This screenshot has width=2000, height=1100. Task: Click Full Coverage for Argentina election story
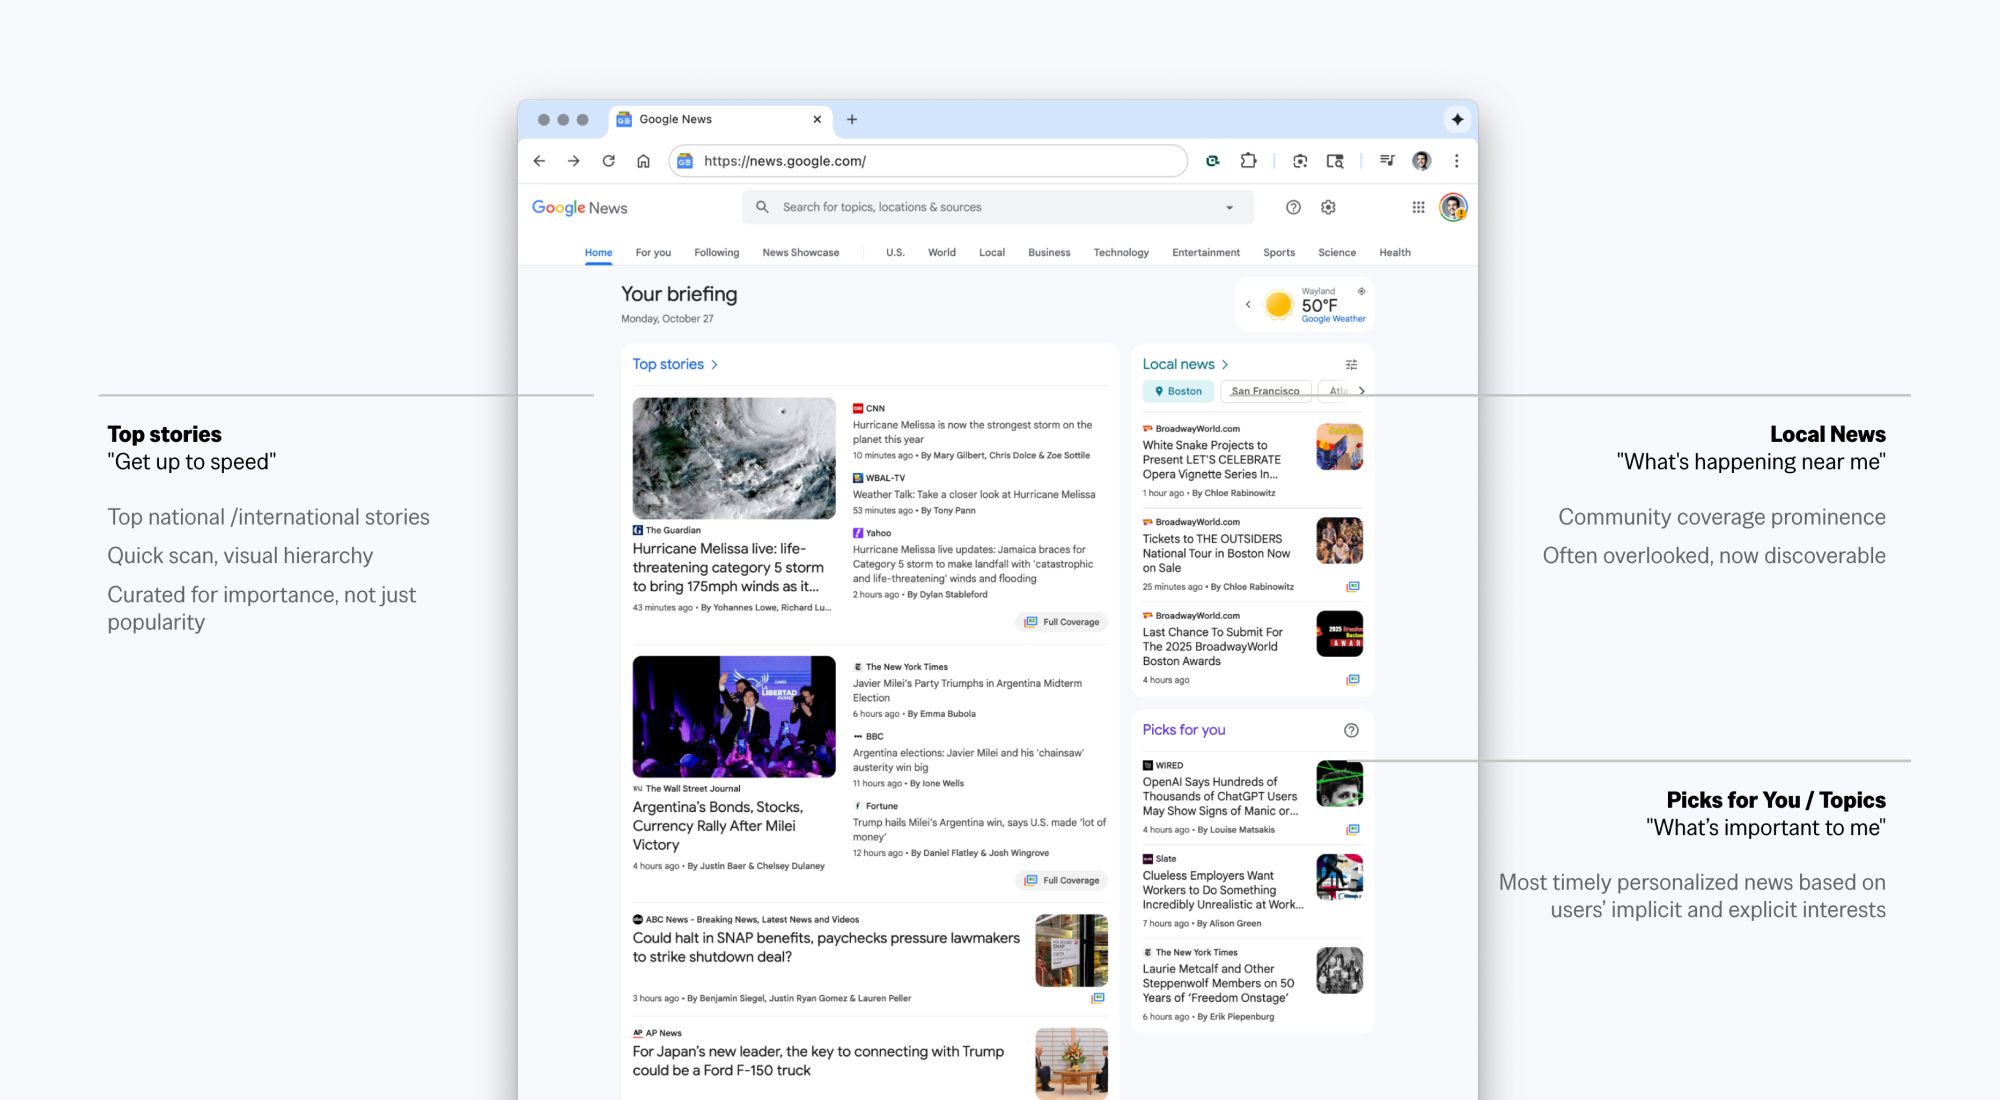coord(1061,880)
